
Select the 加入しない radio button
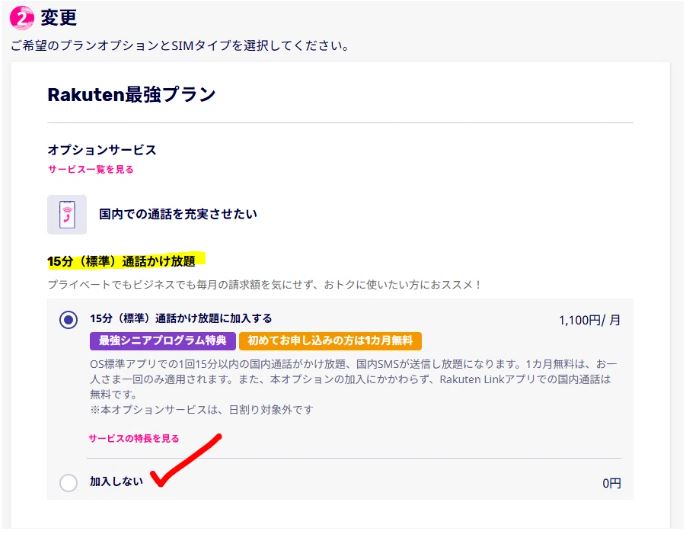click(68, 483)
